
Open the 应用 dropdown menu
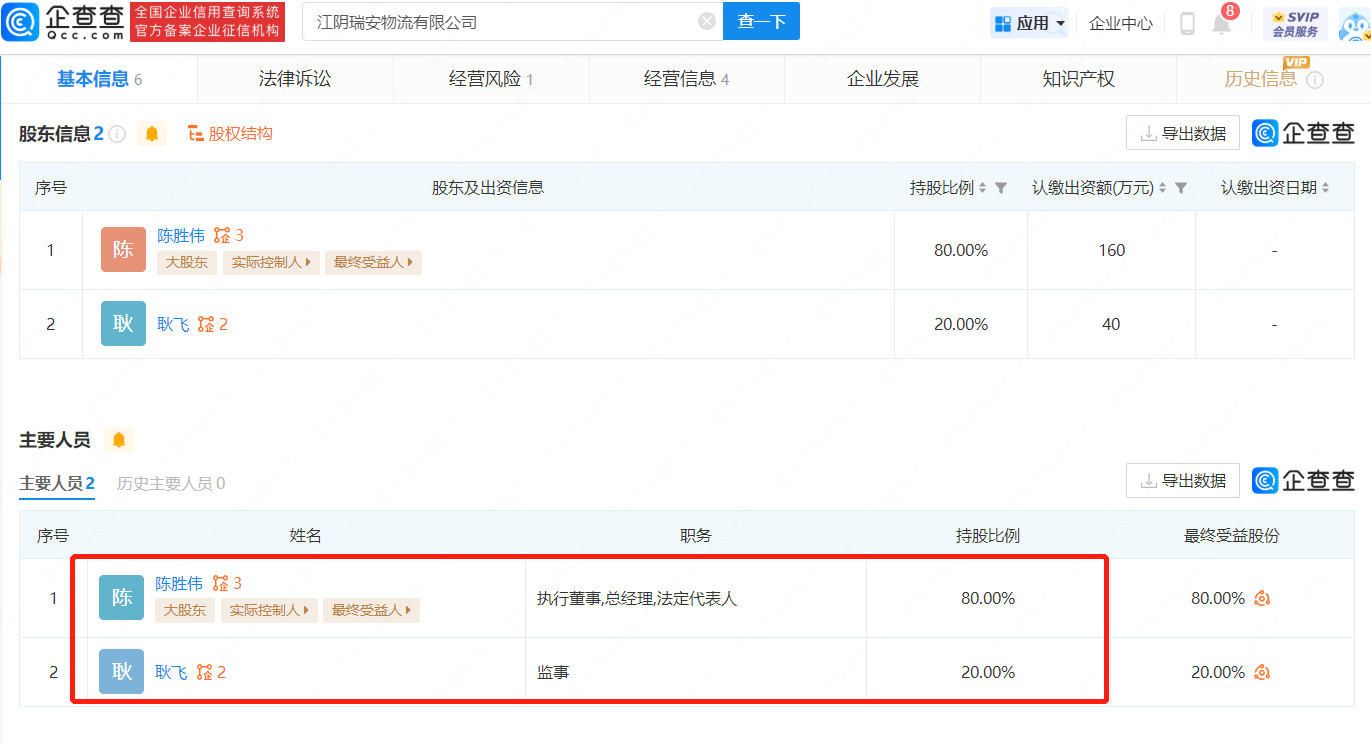point(1029,23)
